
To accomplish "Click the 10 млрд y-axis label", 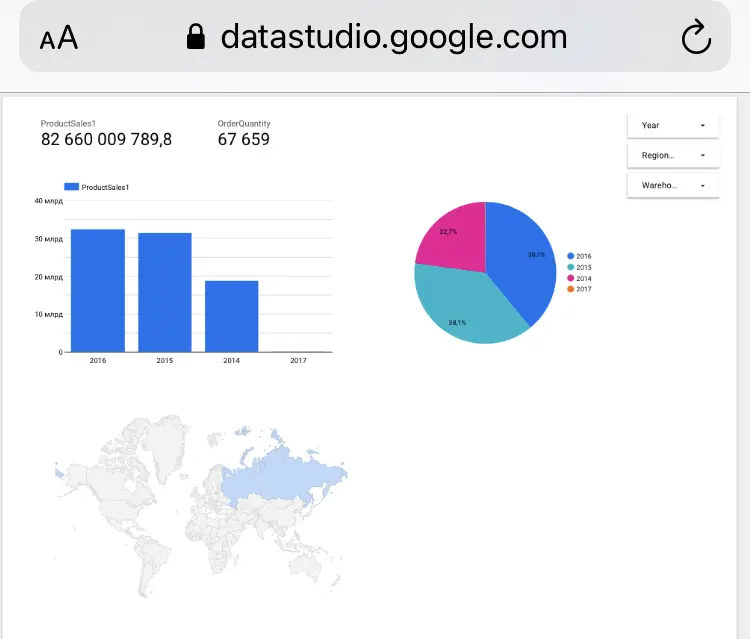I will [48, 314].
